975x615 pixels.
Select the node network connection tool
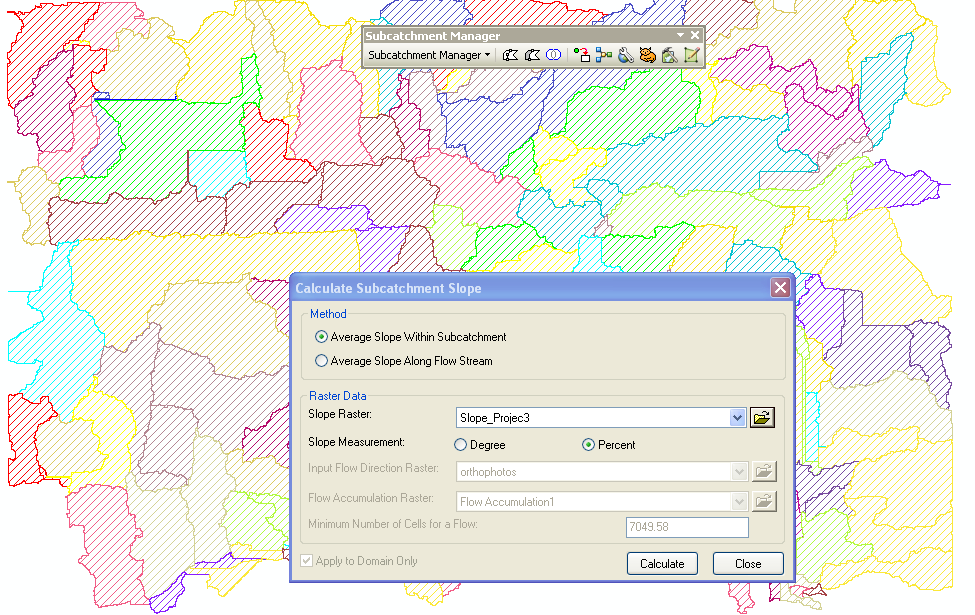(x=603, y=55)
